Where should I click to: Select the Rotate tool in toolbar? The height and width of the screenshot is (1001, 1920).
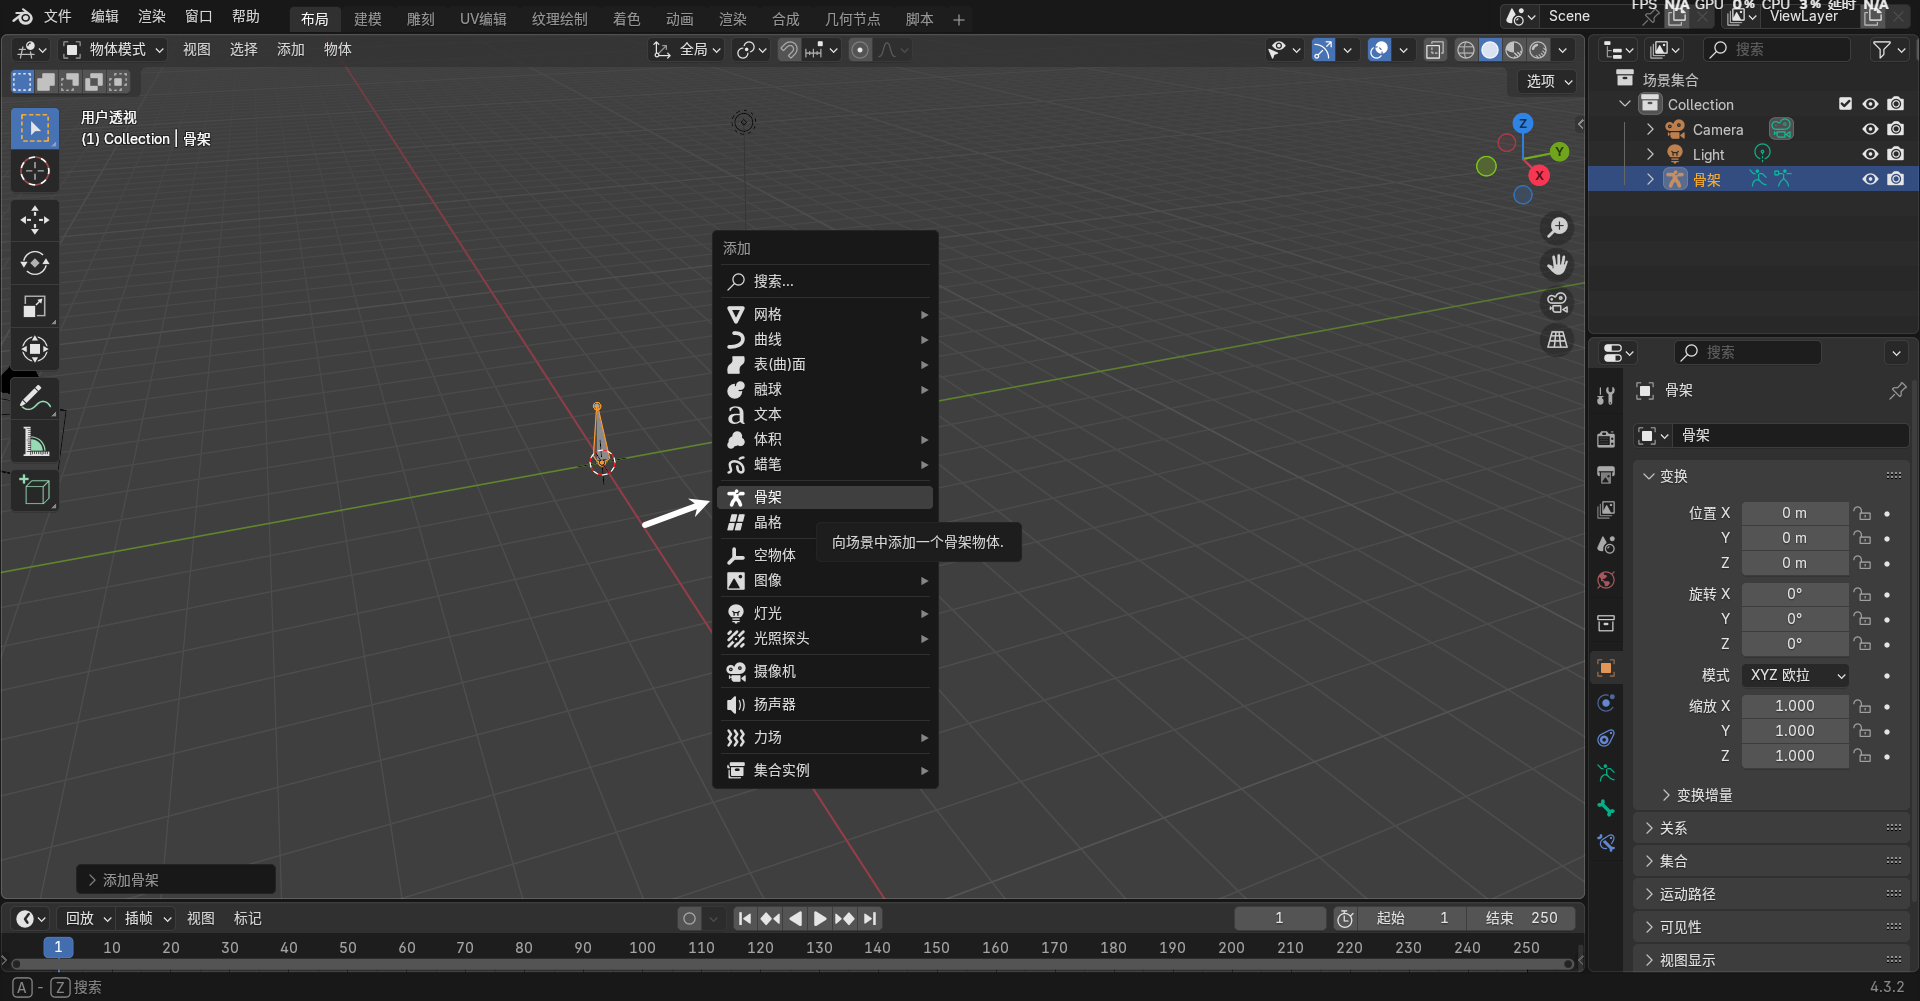(35, 263)
